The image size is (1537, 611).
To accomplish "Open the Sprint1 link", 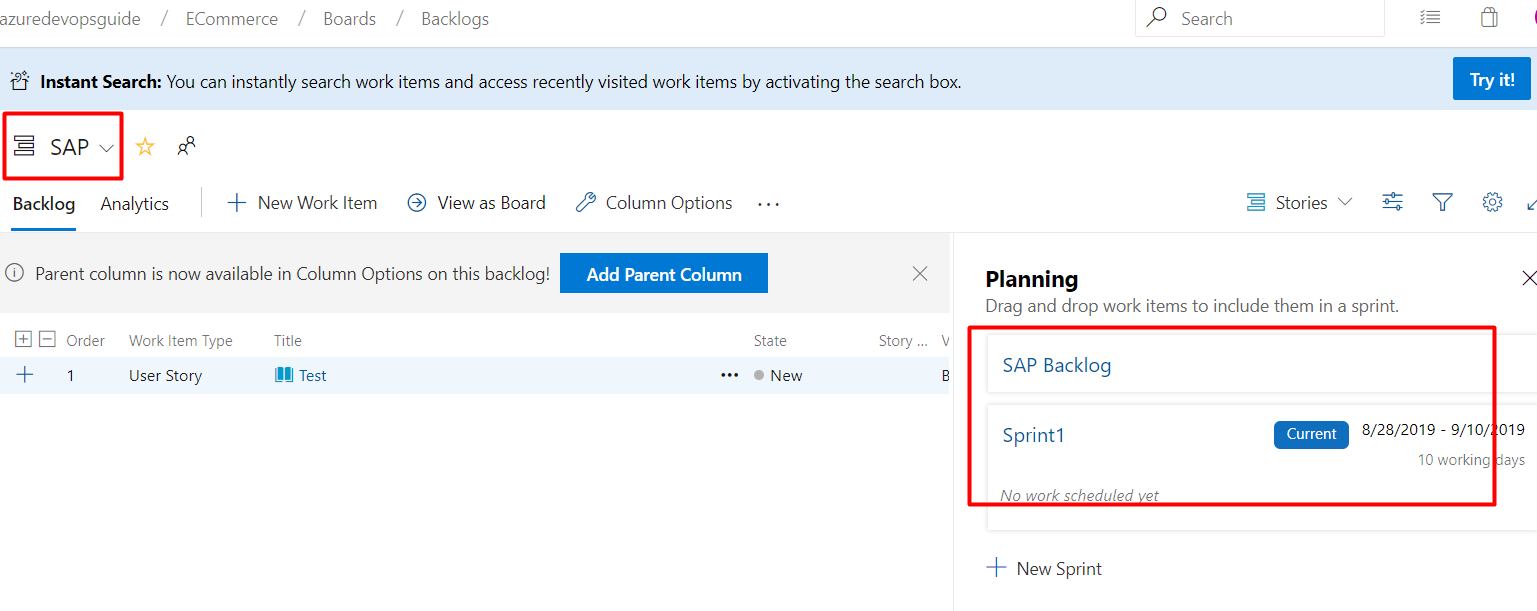I will pyautogui.click(x=1034, y=435).
